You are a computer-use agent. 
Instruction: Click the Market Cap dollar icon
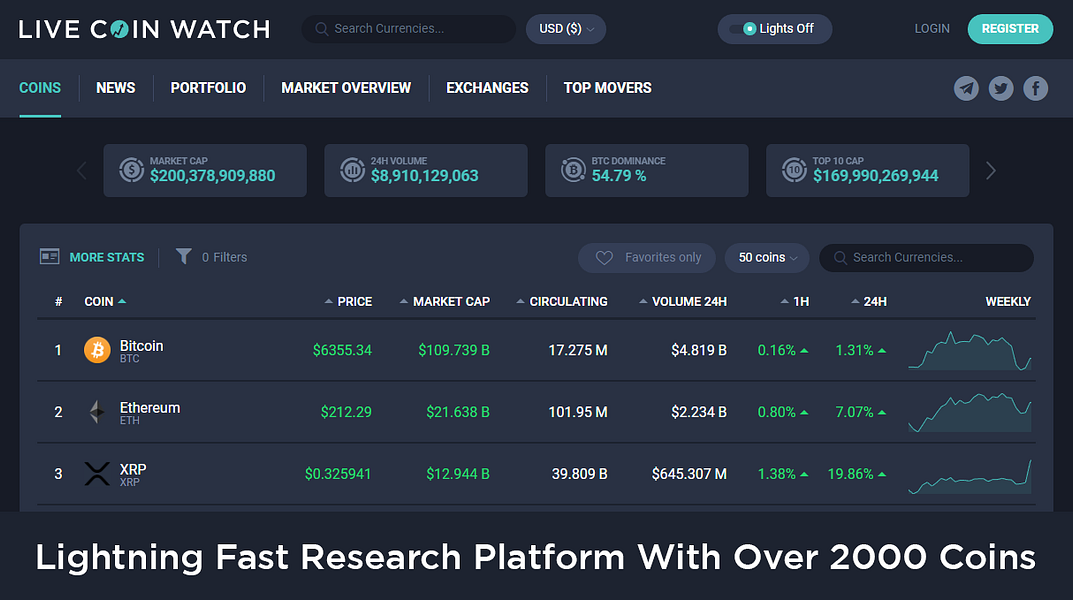pos(131,170)
